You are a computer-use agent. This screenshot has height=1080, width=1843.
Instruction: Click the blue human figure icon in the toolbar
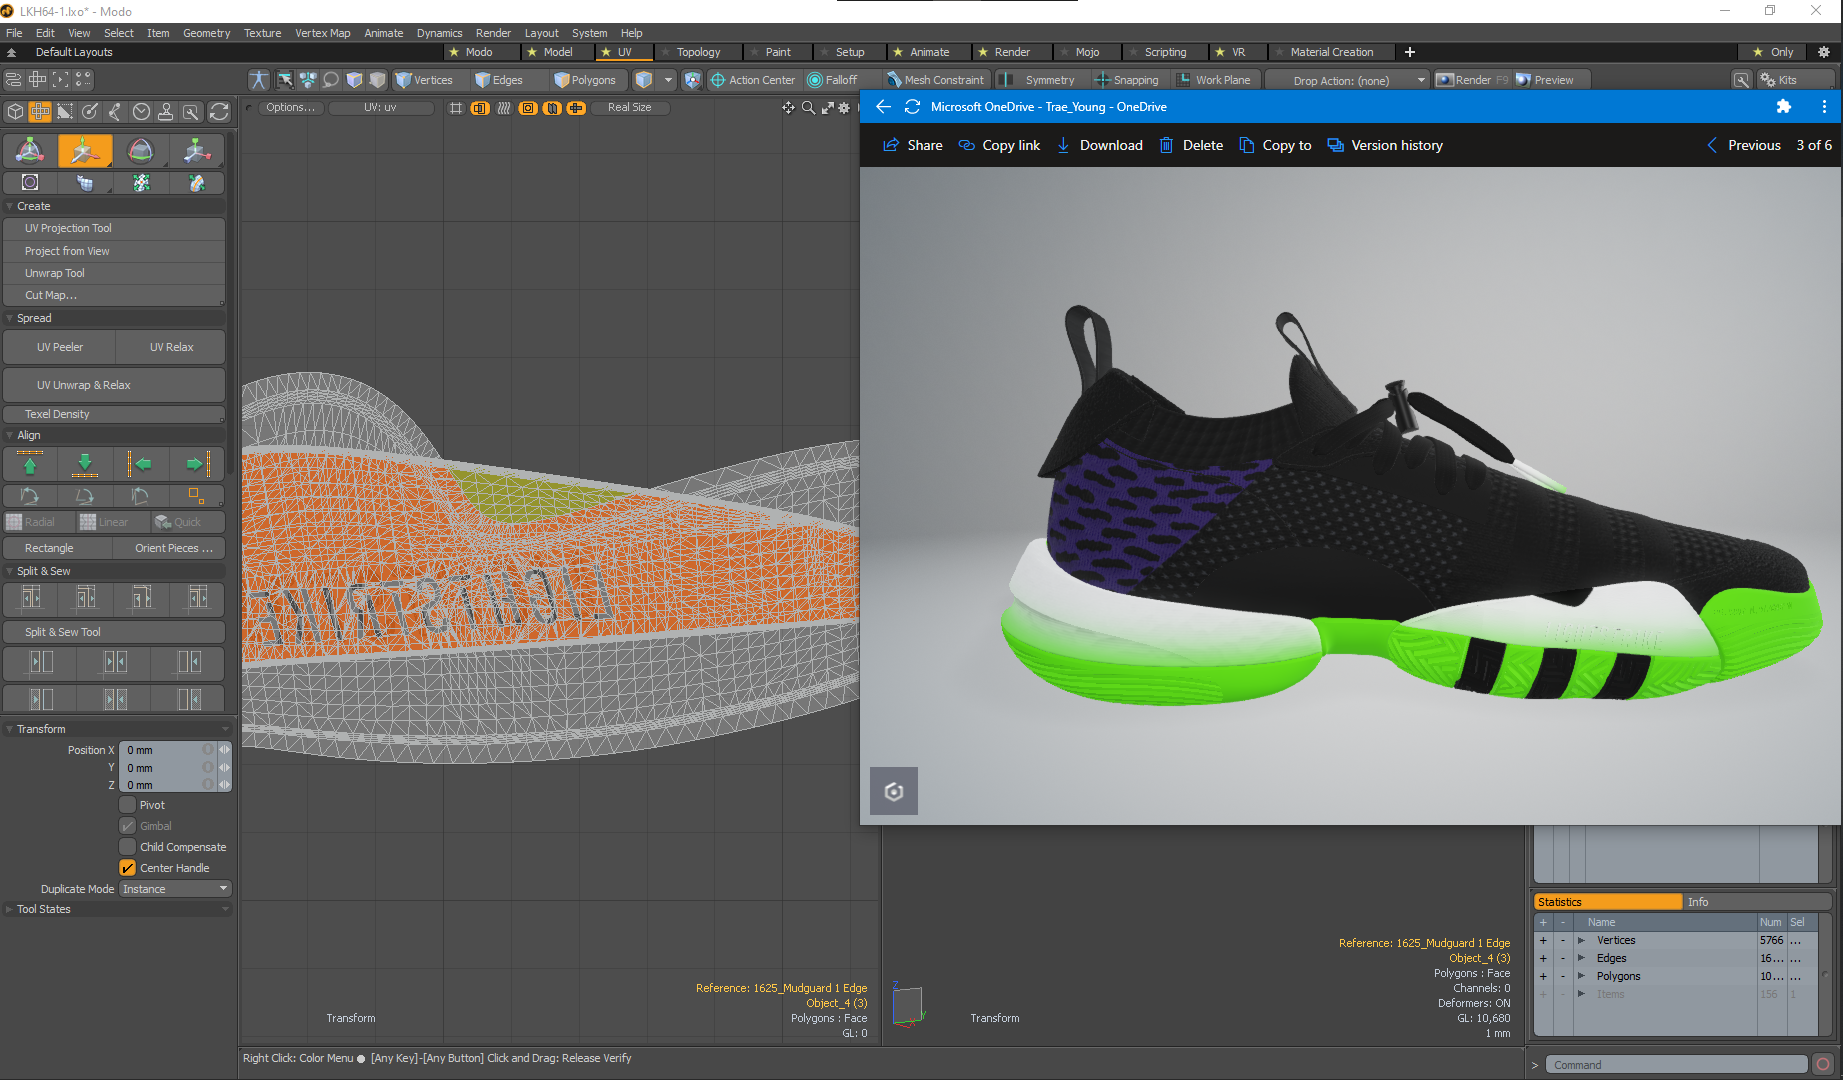pos(259,80)
